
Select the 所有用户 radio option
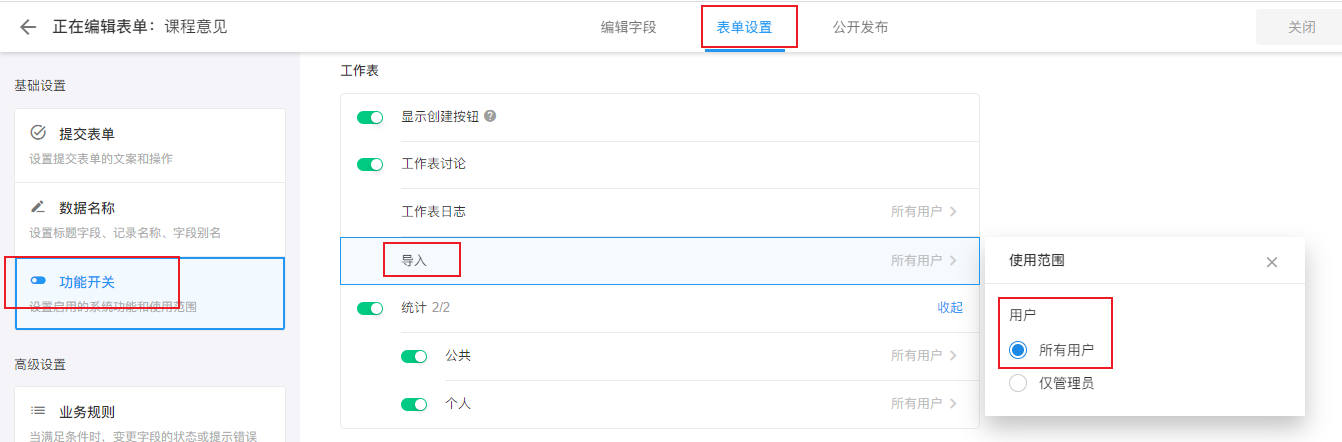[1018, 350]
